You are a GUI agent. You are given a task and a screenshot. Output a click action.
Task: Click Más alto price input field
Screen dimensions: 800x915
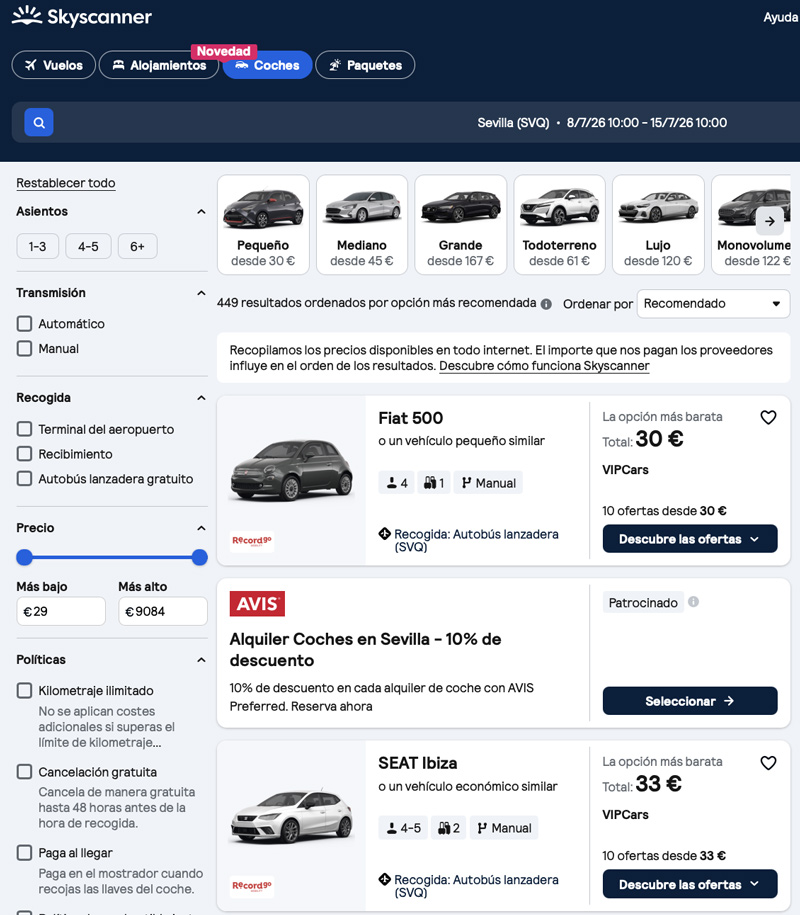163,611
